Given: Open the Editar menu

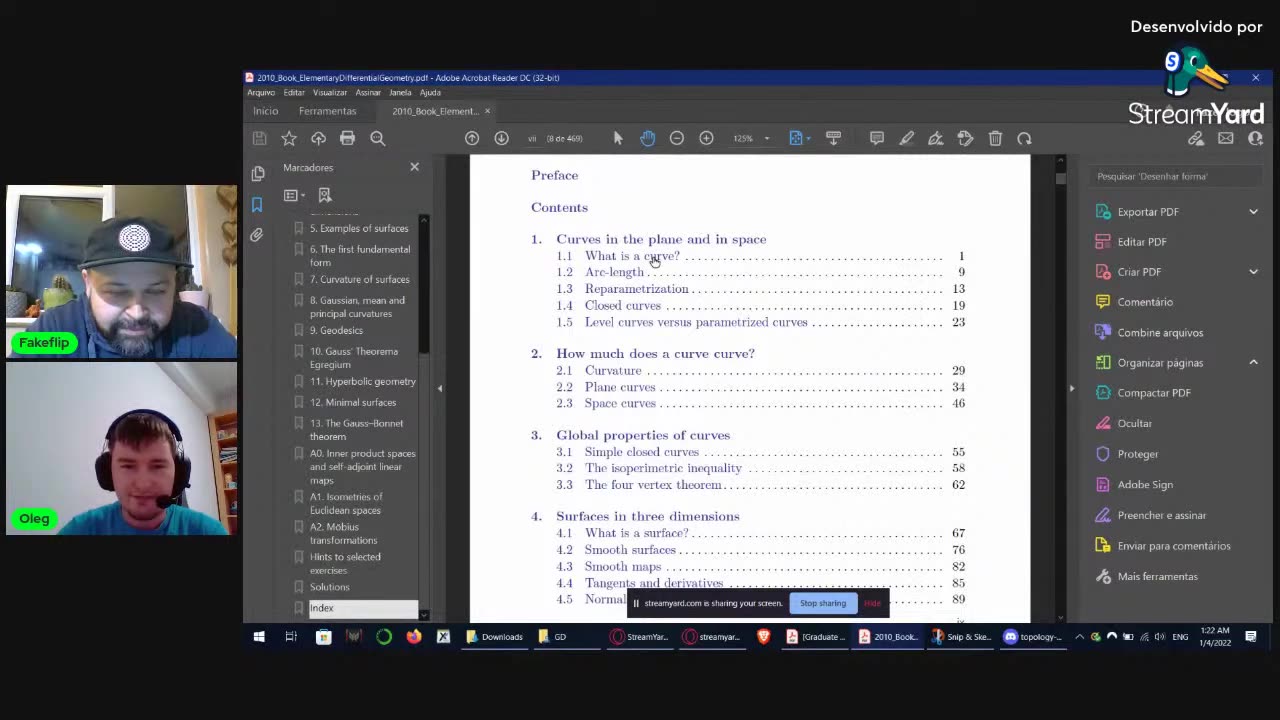Looking at the screenshot, I should point(294,92).
